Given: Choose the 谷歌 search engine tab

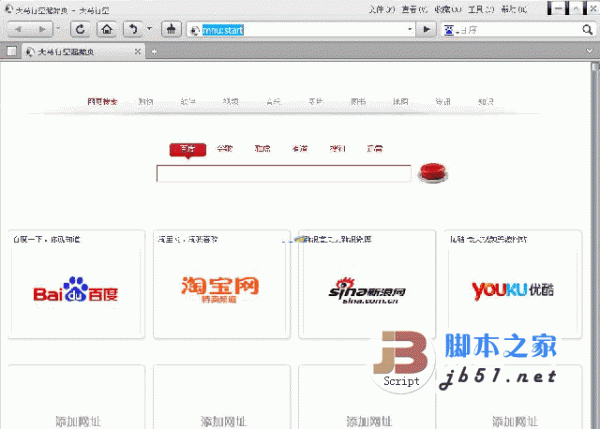Looking at the screenshot, I should [225, 148].
